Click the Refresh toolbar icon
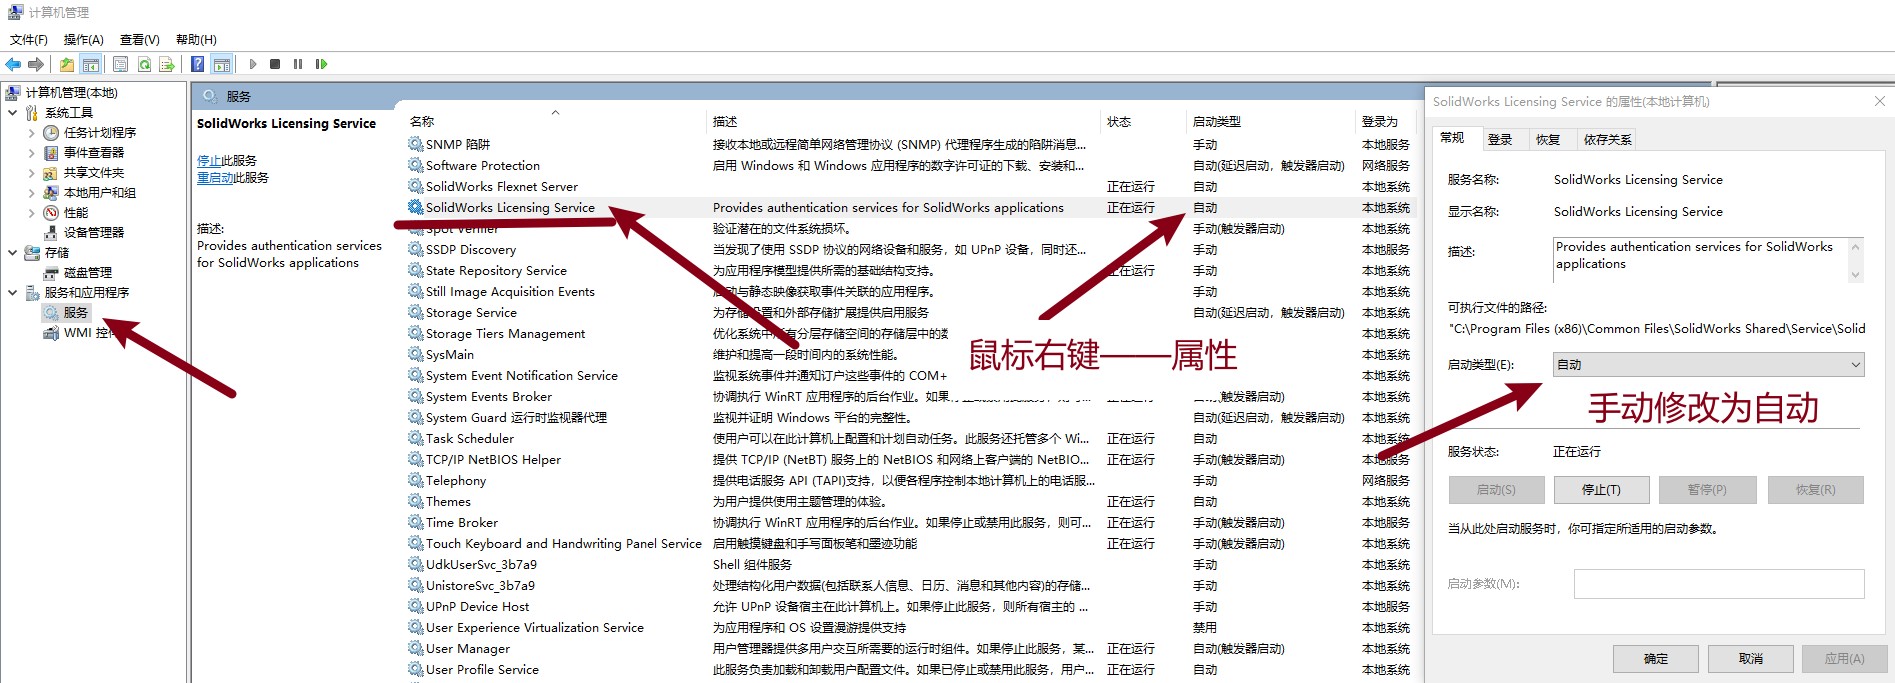The image size is (1895, 683). (144, 64)
